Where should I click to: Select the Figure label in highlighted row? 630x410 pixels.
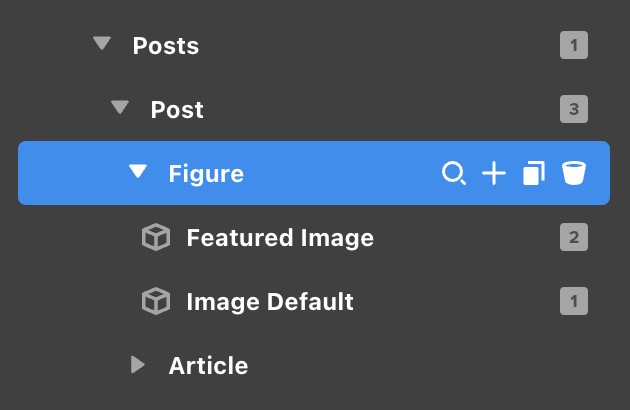pyautogui.click(x=206, y=174)
